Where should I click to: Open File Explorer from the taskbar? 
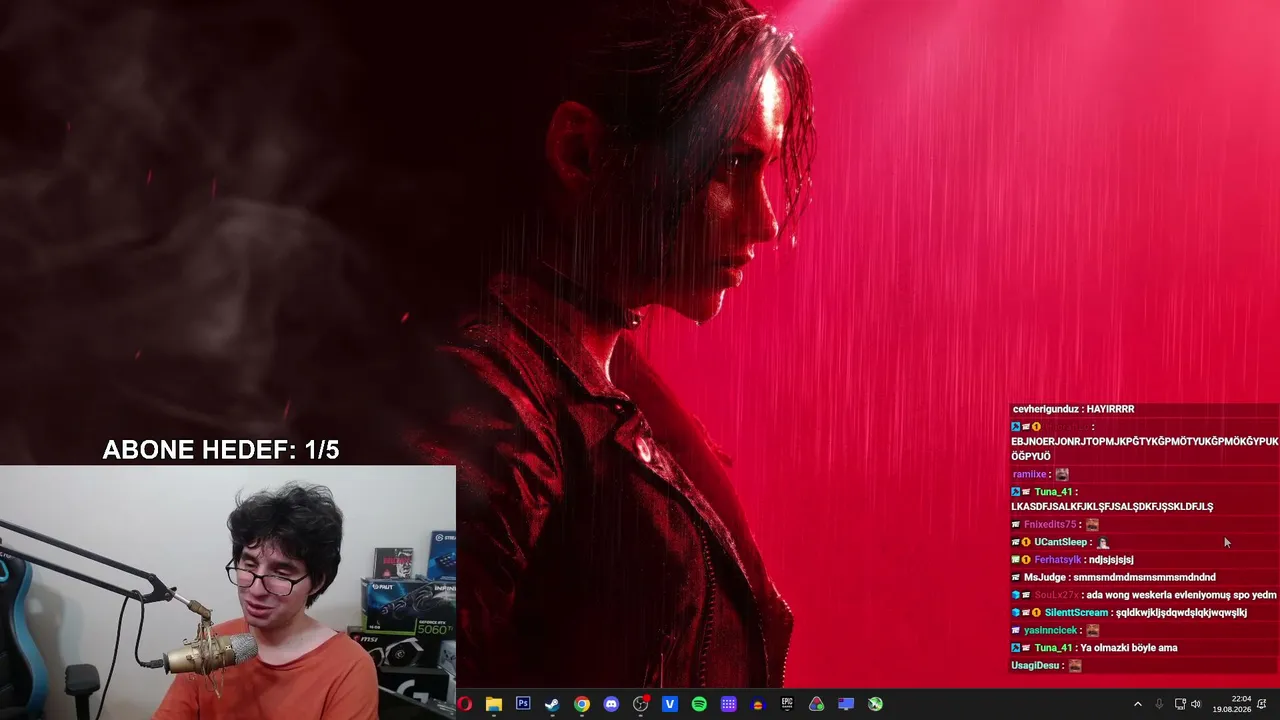494,704
